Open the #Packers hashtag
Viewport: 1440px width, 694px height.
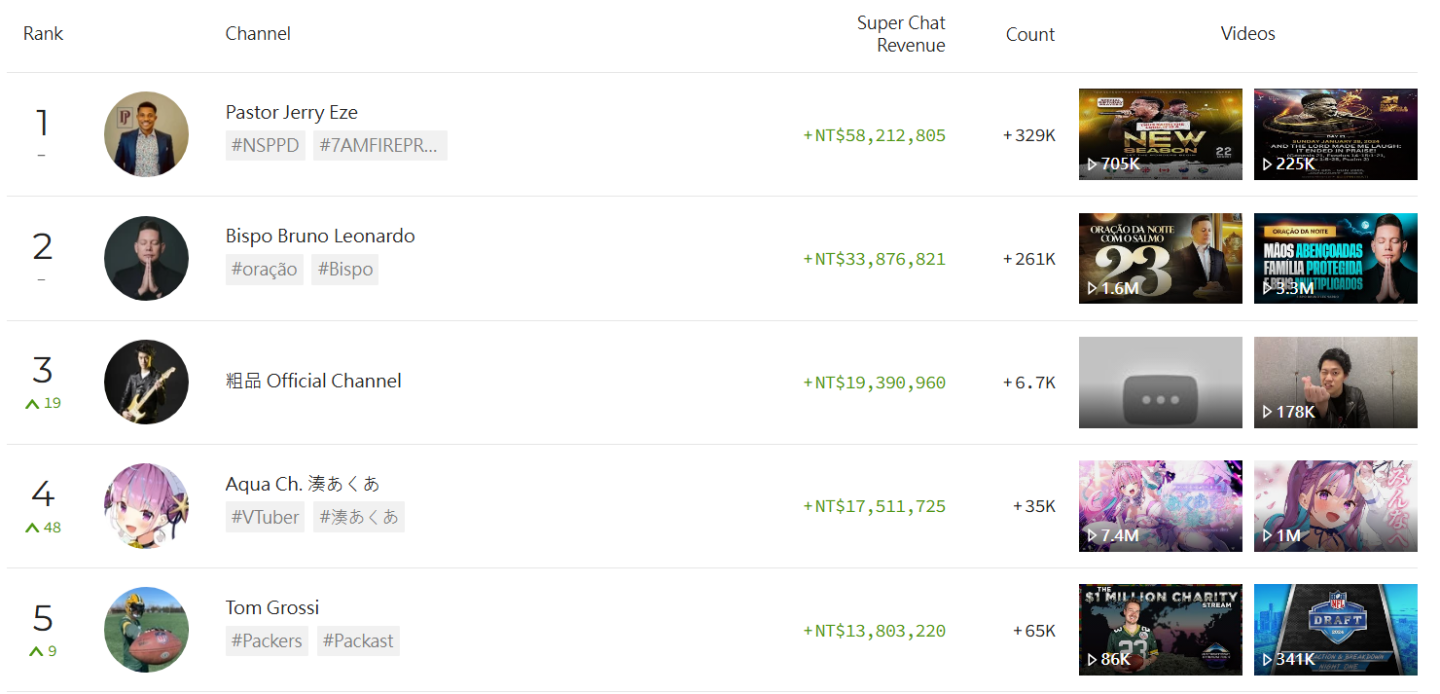tap(267, 641)
